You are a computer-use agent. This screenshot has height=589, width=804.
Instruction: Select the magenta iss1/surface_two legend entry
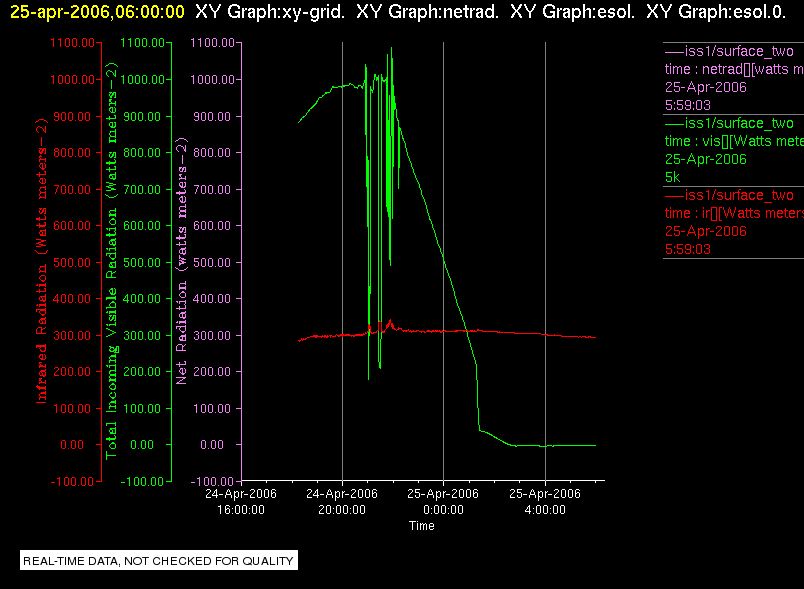click(729, 51)
